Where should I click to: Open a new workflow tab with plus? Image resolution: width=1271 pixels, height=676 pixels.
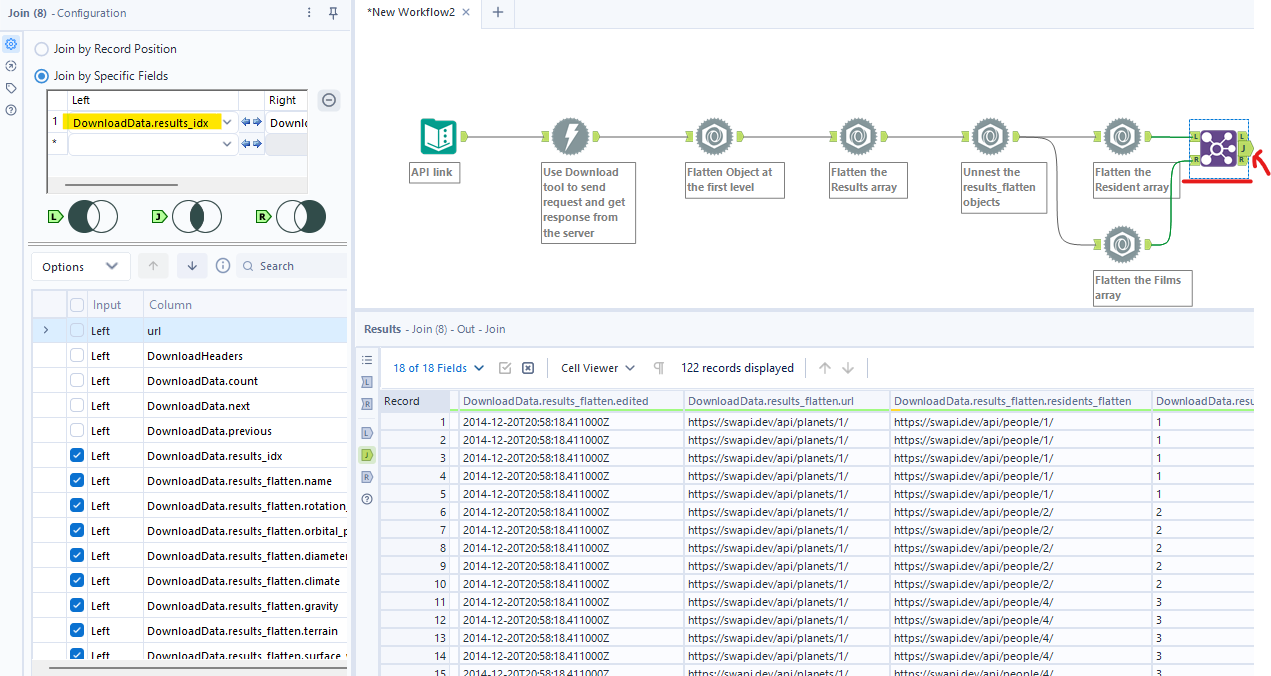pos(497,12)
